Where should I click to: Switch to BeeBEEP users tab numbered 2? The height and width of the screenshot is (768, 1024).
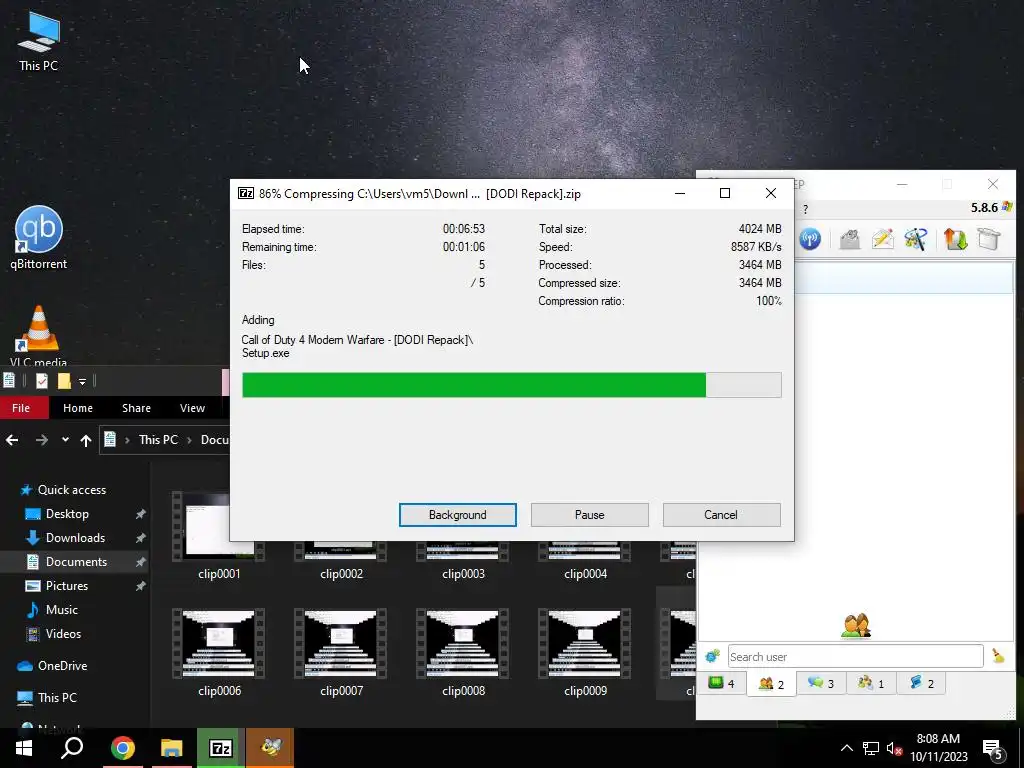[x=771, y=684]
